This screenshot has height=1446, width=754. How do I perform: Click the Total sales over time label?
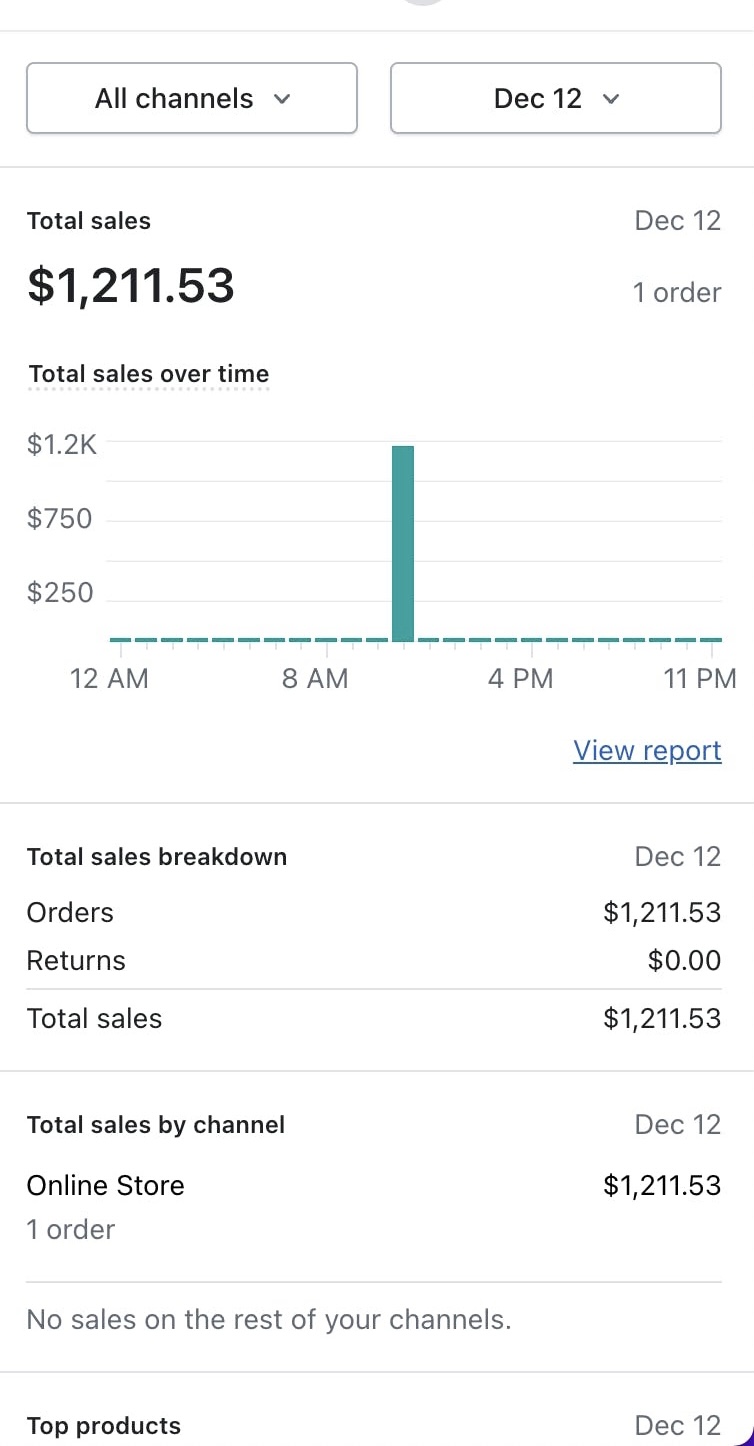pos(149,374)
